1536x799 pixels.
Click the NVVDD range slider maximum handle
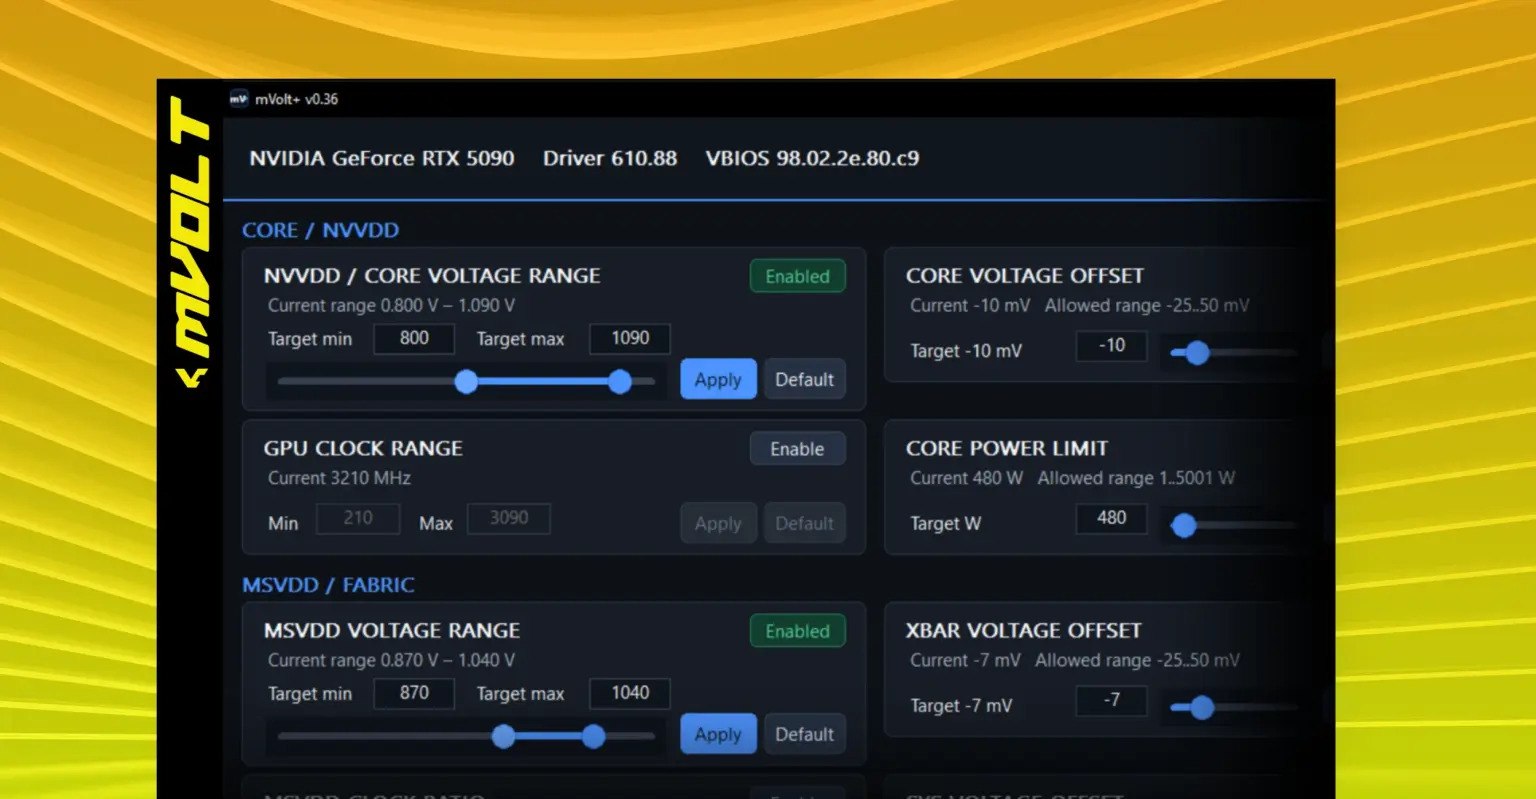pos(620,381)
